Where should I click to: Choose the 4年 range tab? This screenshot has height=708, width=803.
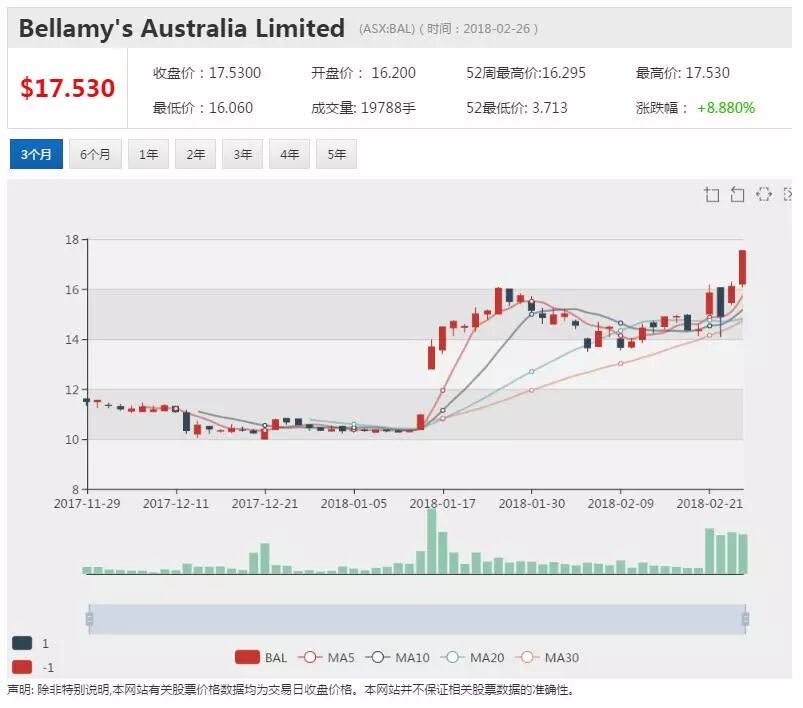pyautogui.click(x=289, y=154)
